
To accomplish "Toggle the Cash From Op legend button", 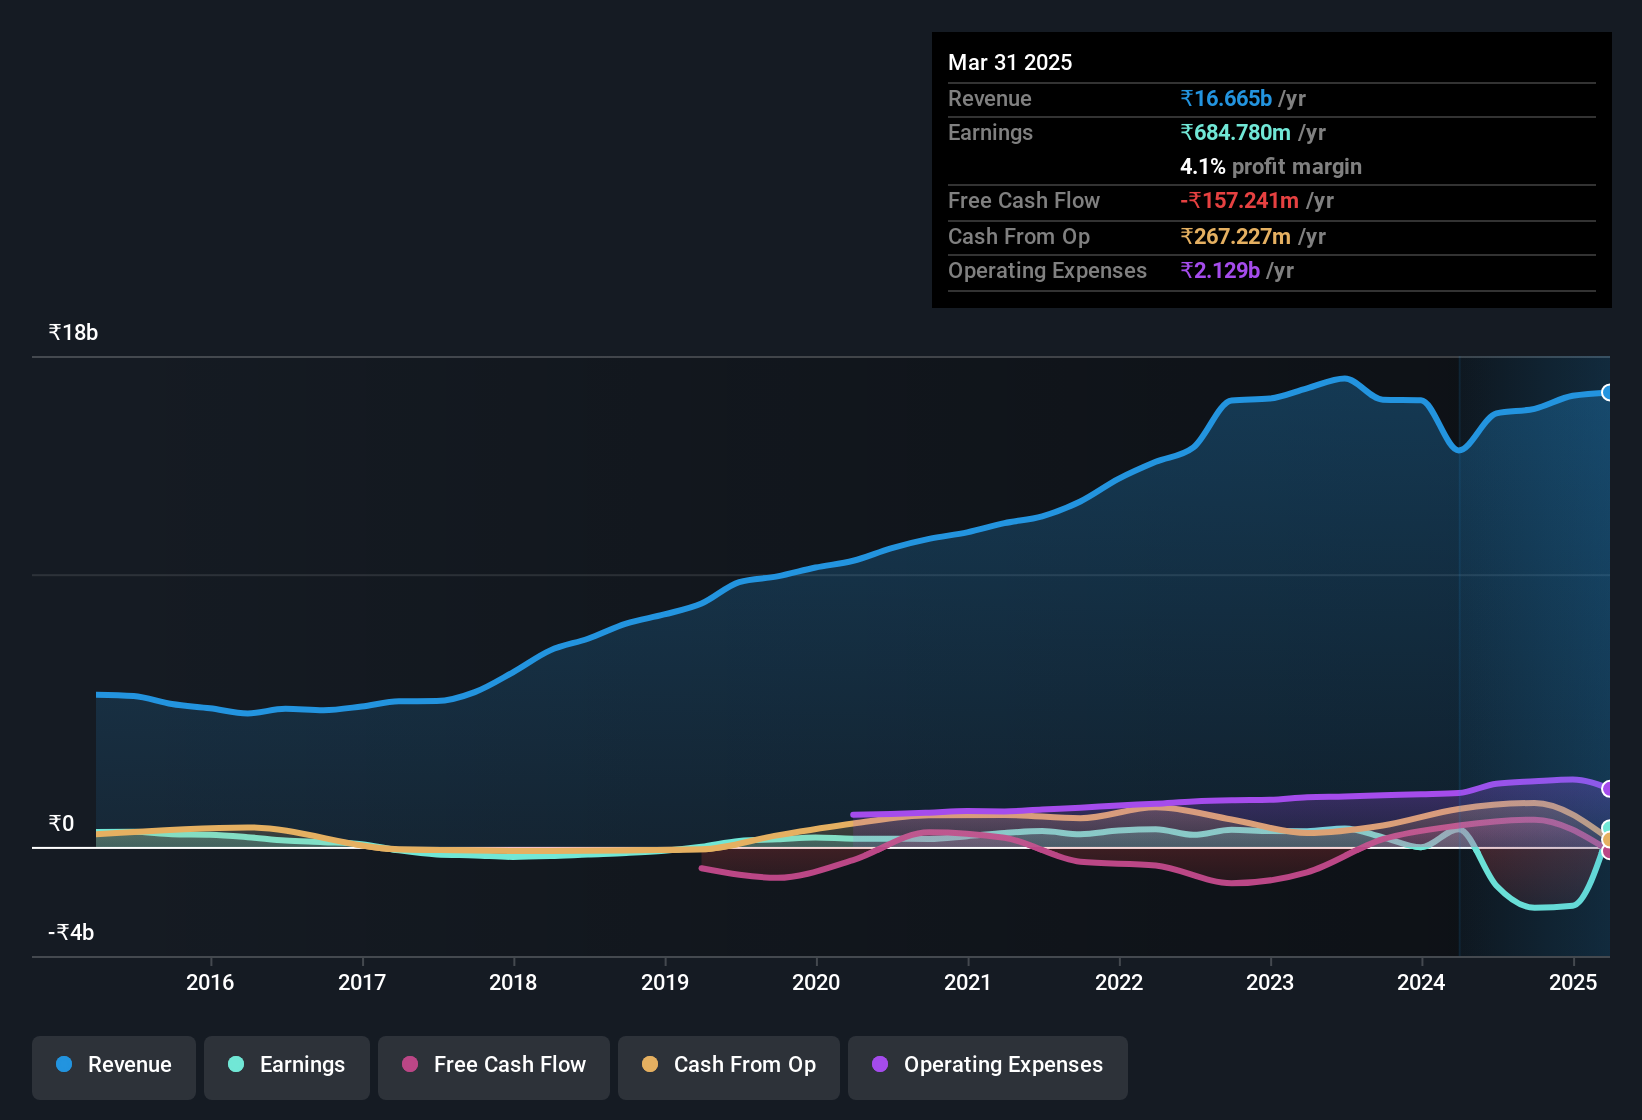I will (729, 1067).
